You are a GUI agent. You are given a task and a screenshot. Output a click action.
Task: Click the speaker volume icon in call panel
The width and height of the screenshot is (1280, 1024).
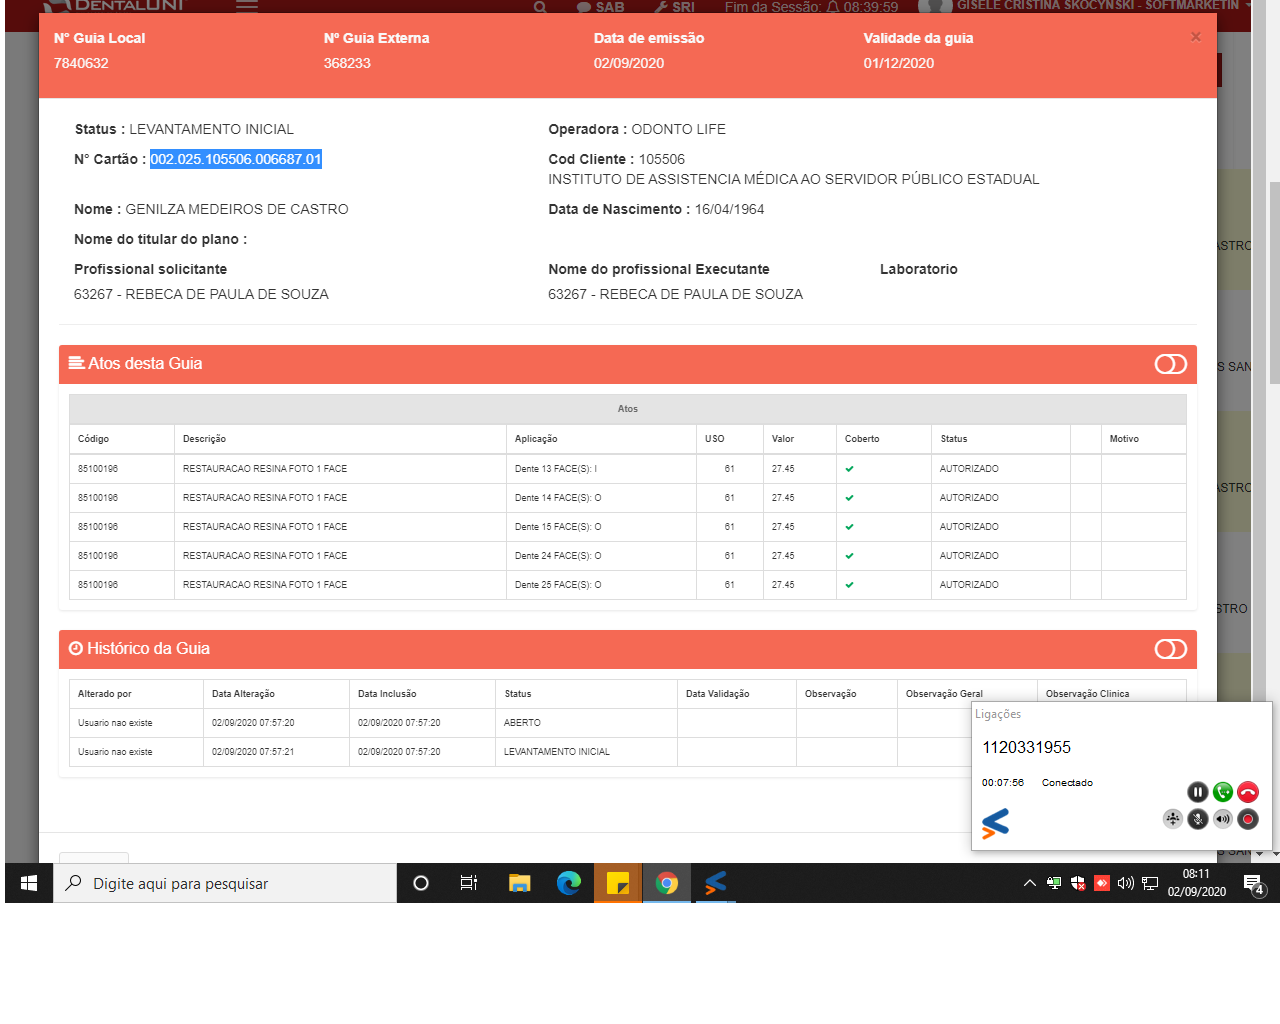tap(1222, 819)
